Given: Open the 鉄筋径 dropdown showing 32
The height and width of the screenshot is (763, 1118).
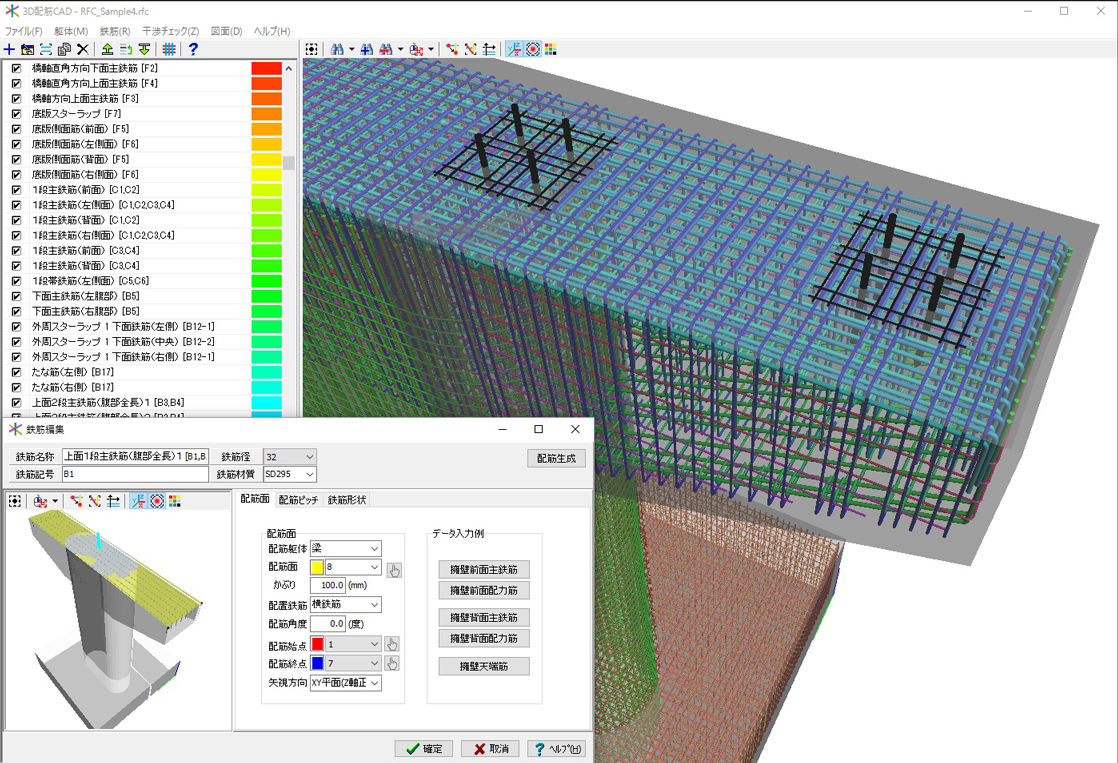Looking at the screenshot, I should 289,457.
